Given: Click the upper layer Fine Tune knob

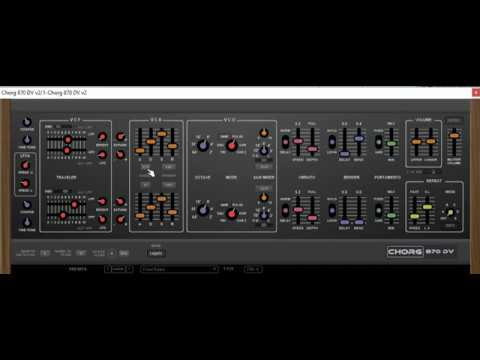Looking at the screenshot, I should coord(27,140).
